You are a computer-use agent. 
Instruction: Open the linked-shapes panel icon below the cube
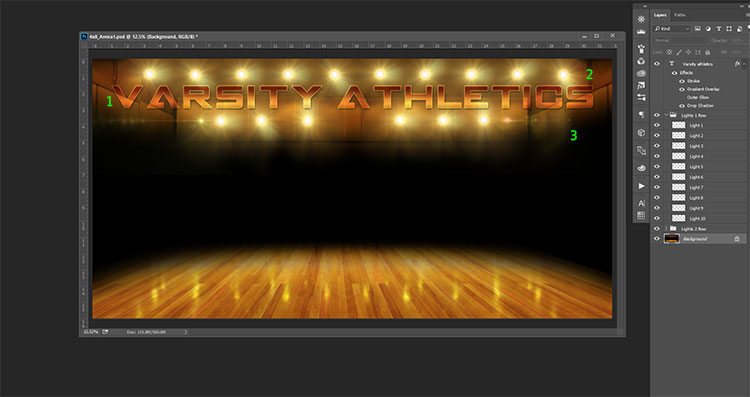point(641,151)
